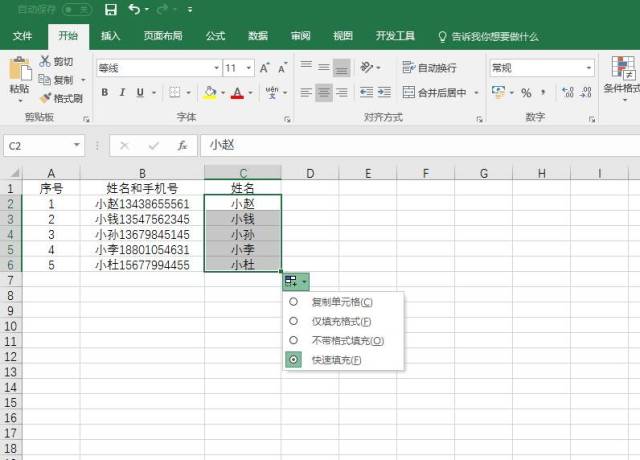Expand the Name Box dropdown for C2
This screenshot has width=640, height=460.
(x=76, y=145)
